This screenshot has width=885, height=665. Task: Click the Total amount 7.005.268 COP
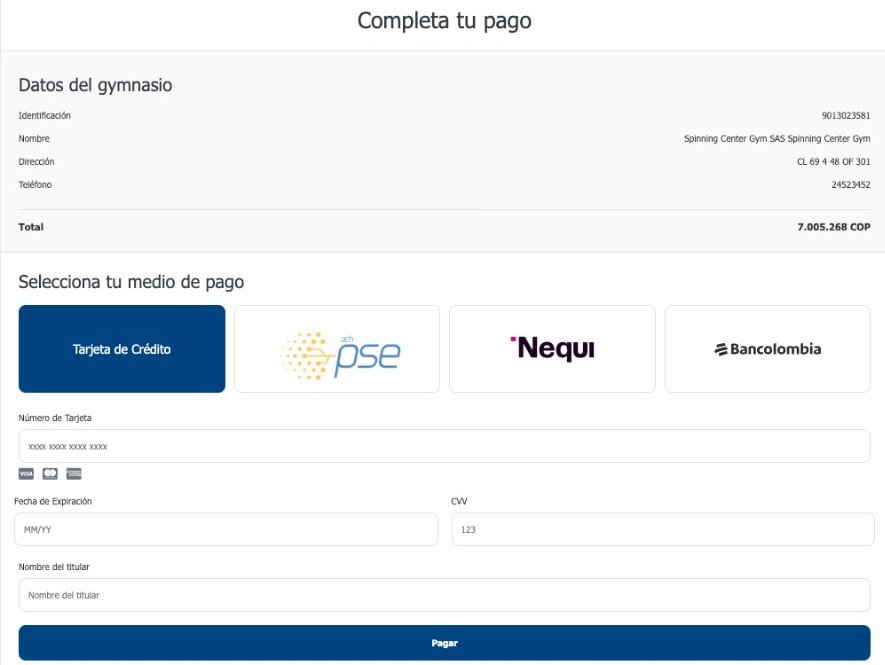click(x=834, y=227)
